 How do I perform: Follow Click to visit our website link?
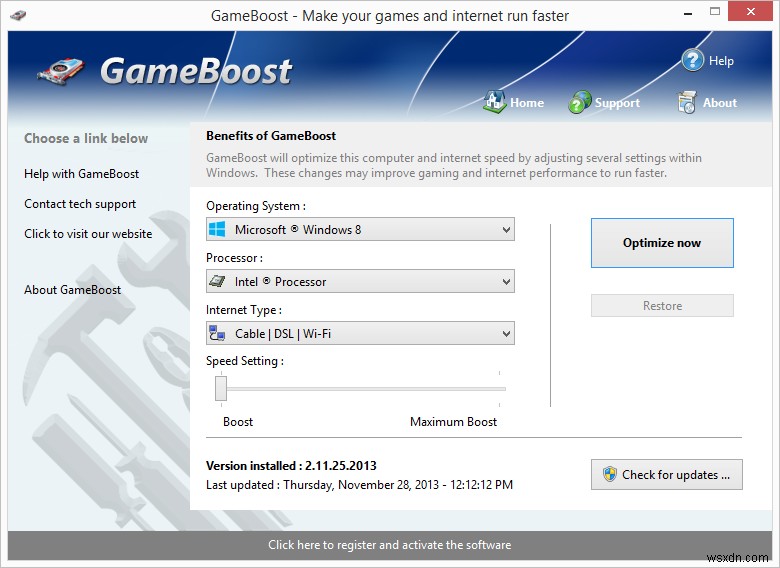(x=88, y=234)
